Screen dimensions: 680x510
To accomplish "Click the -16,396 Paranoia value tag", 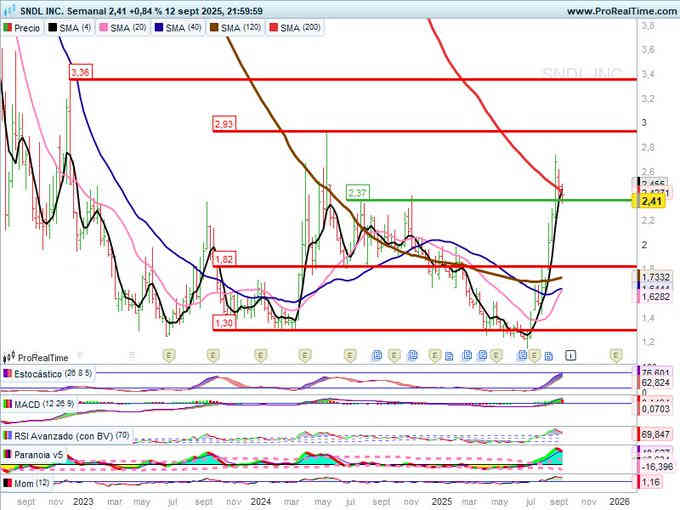I will 655,467.
